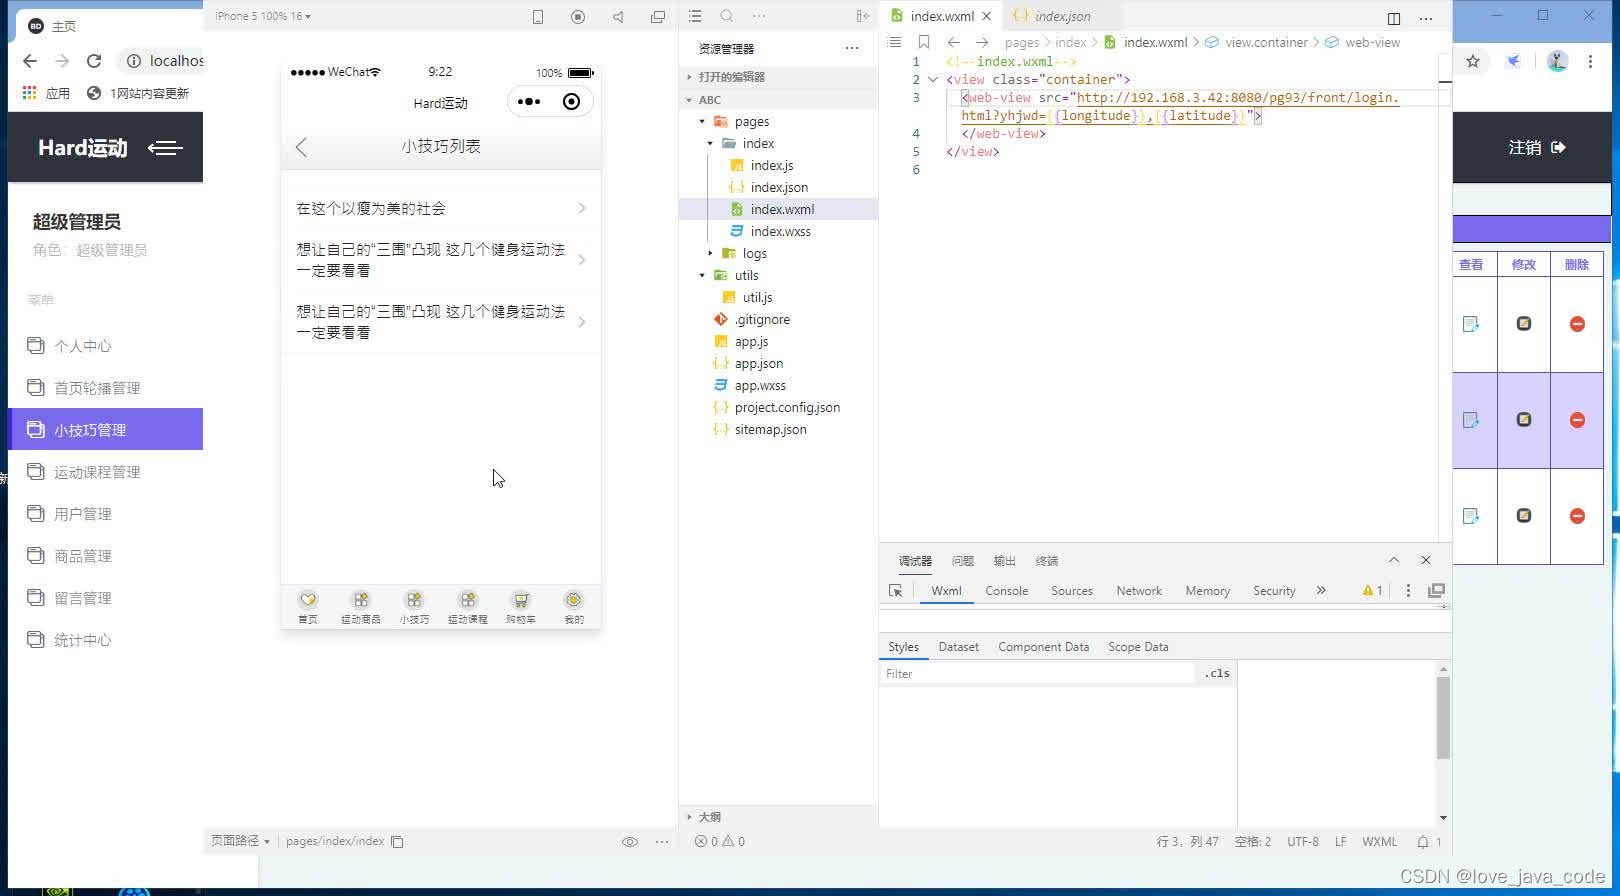Screen dimensions: 1620x896
Task: Open tip 在这个以瘦为美的社会
Action: coord(441,208)
